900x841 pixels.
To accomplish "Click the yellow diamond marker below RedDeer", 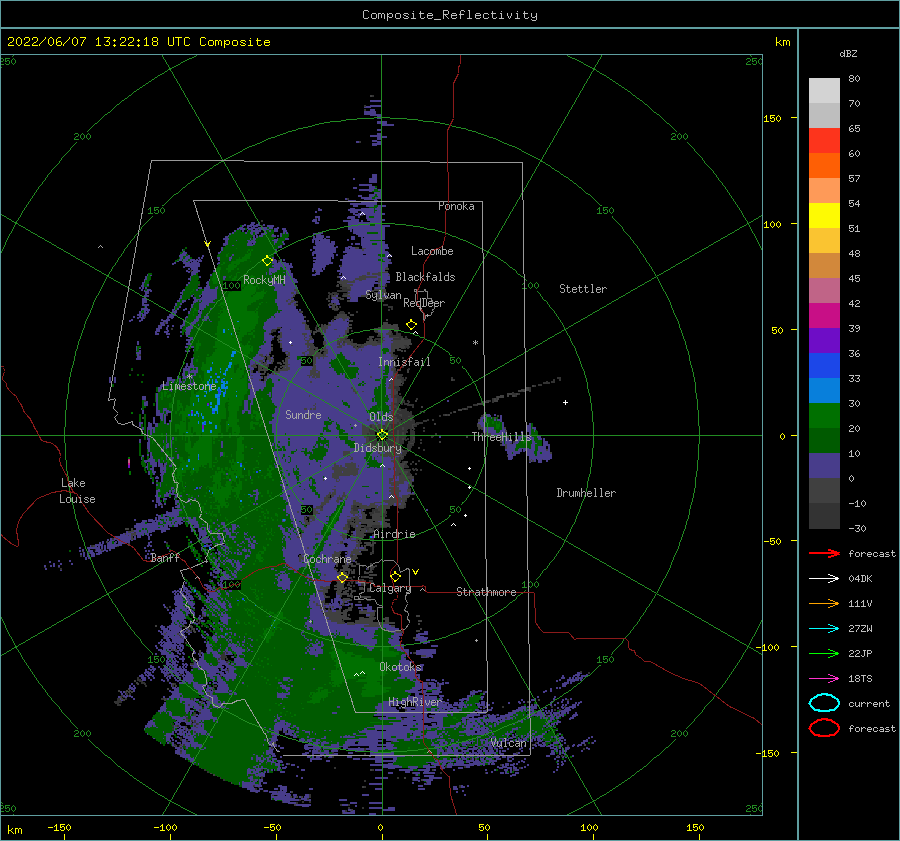I will [x=411, y=325].
